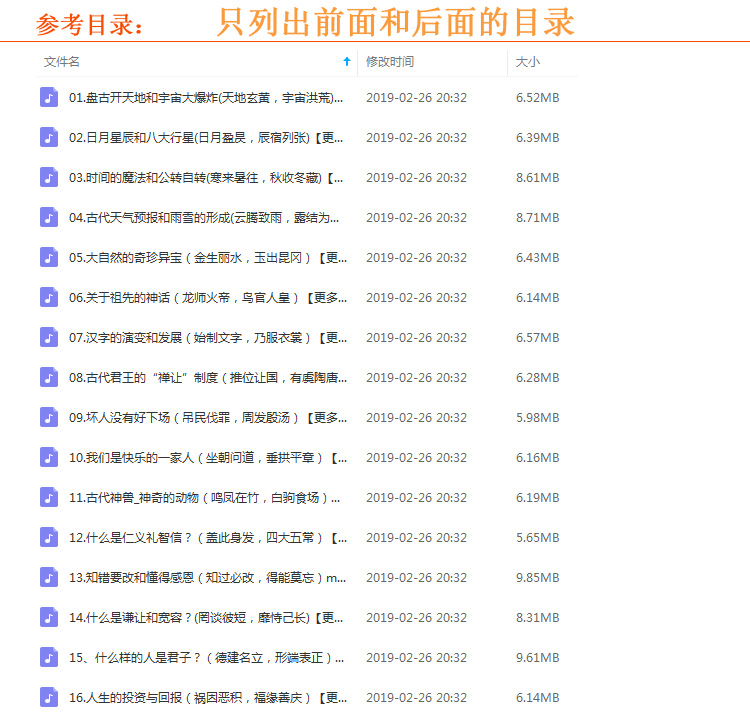Click the music icon for 16.人生的投资与回报
The width and height of the screenshot is (750, 725).
click(x=49, y=697)
